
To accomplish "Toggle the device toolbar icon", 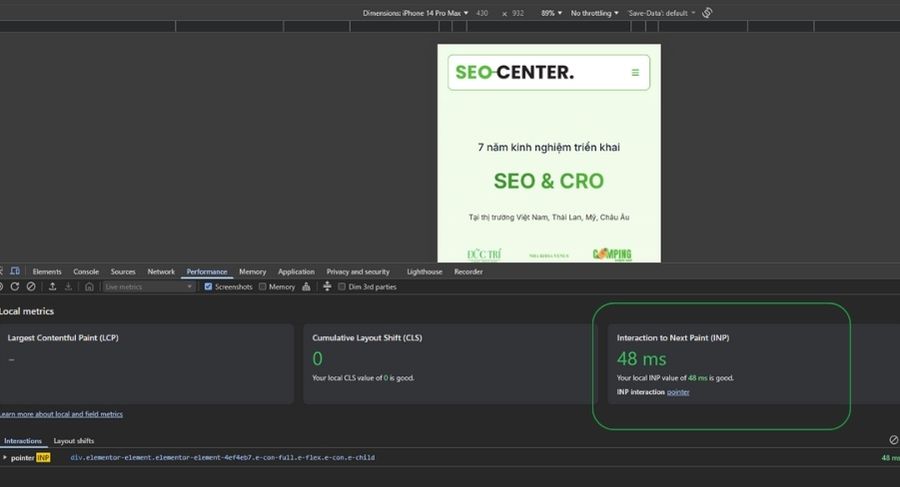I will (15, 271).
